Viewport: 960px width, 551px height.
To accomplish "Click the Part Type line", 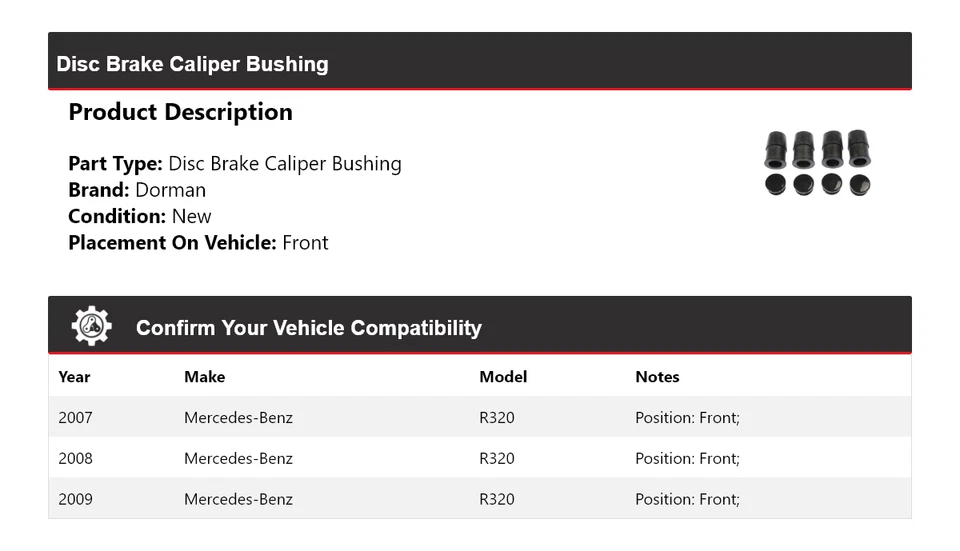I will (235, 164).
